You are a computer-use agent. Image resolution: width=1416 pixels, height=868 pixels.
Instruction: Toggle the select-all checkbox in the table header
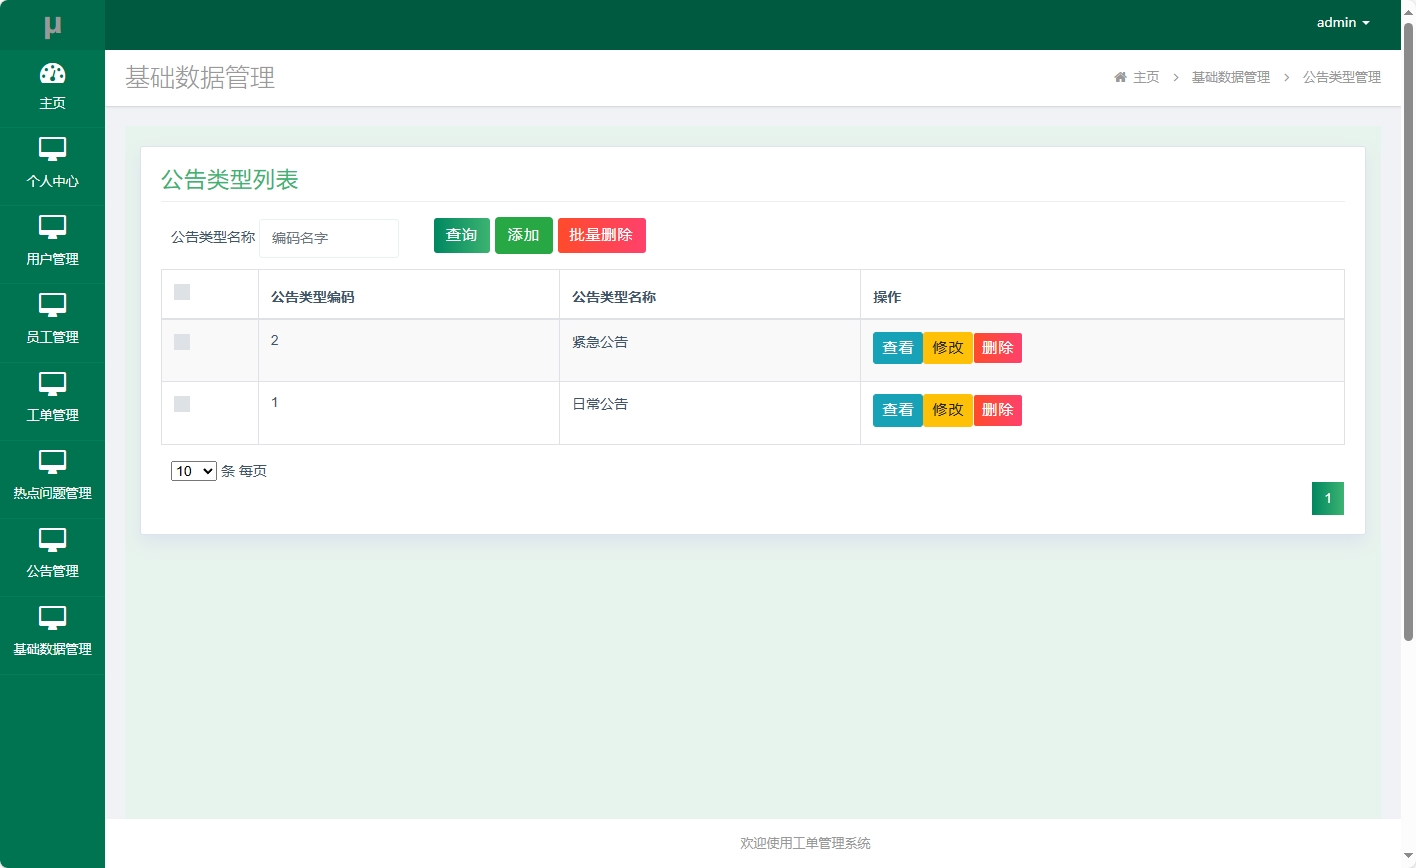tap(181, 290)
